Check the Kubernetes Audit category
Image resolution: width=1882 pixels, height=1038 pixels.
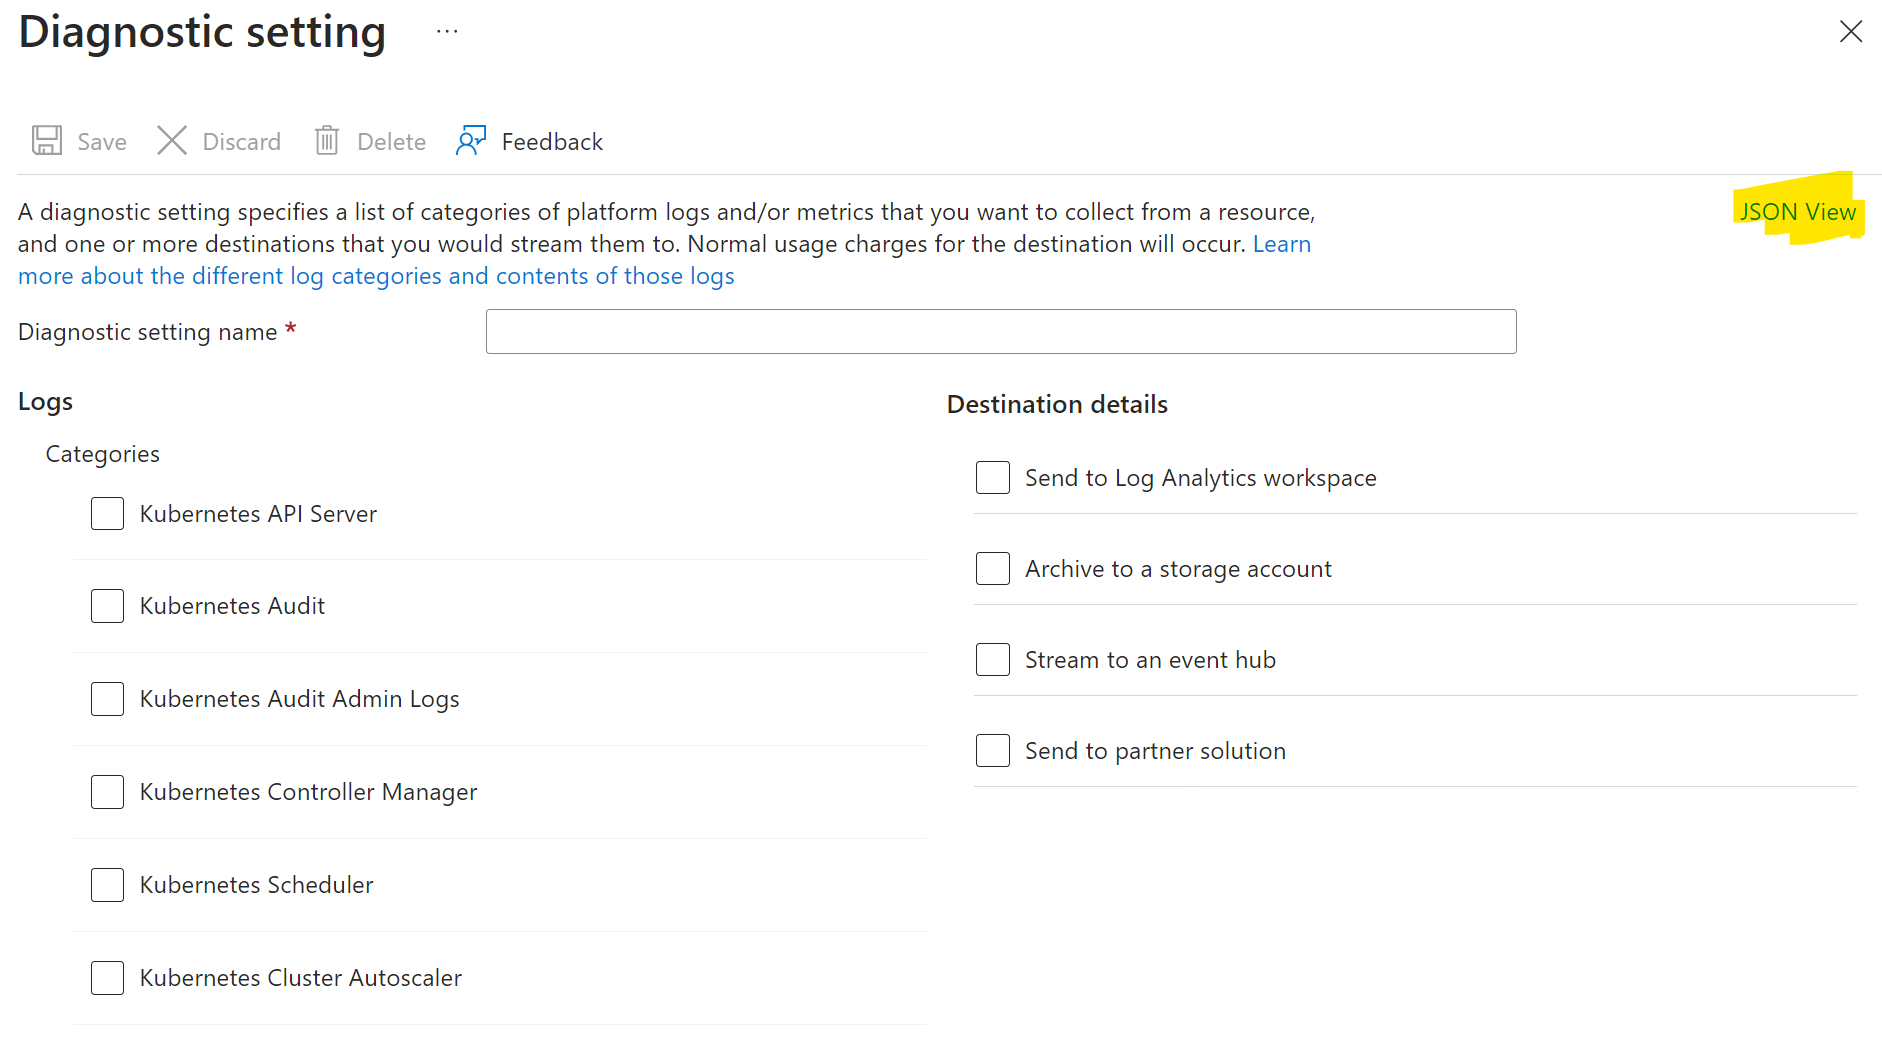(x=108, y=606)
